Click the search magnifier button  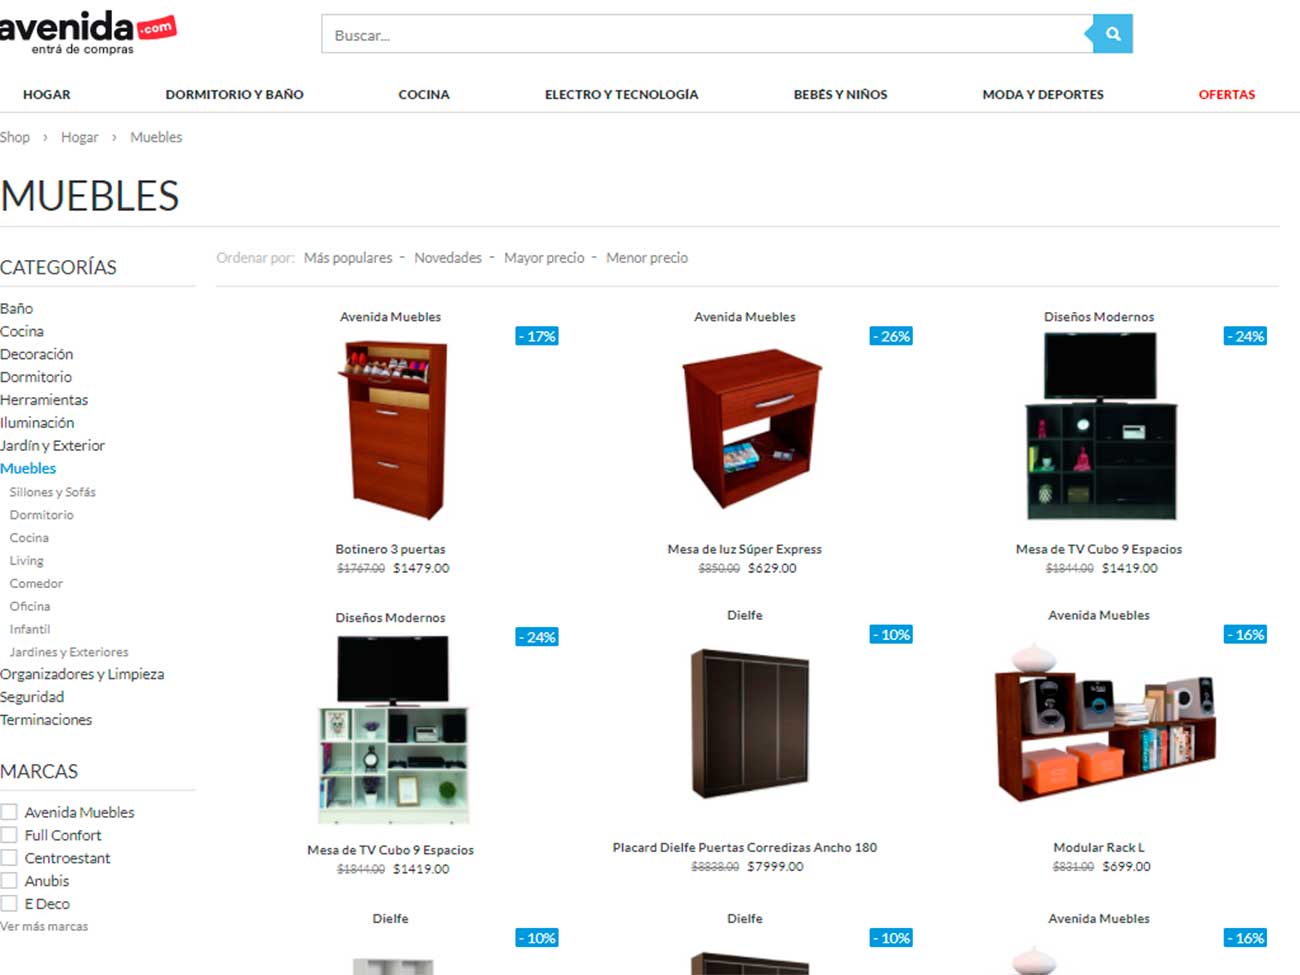click(1112, 34)
